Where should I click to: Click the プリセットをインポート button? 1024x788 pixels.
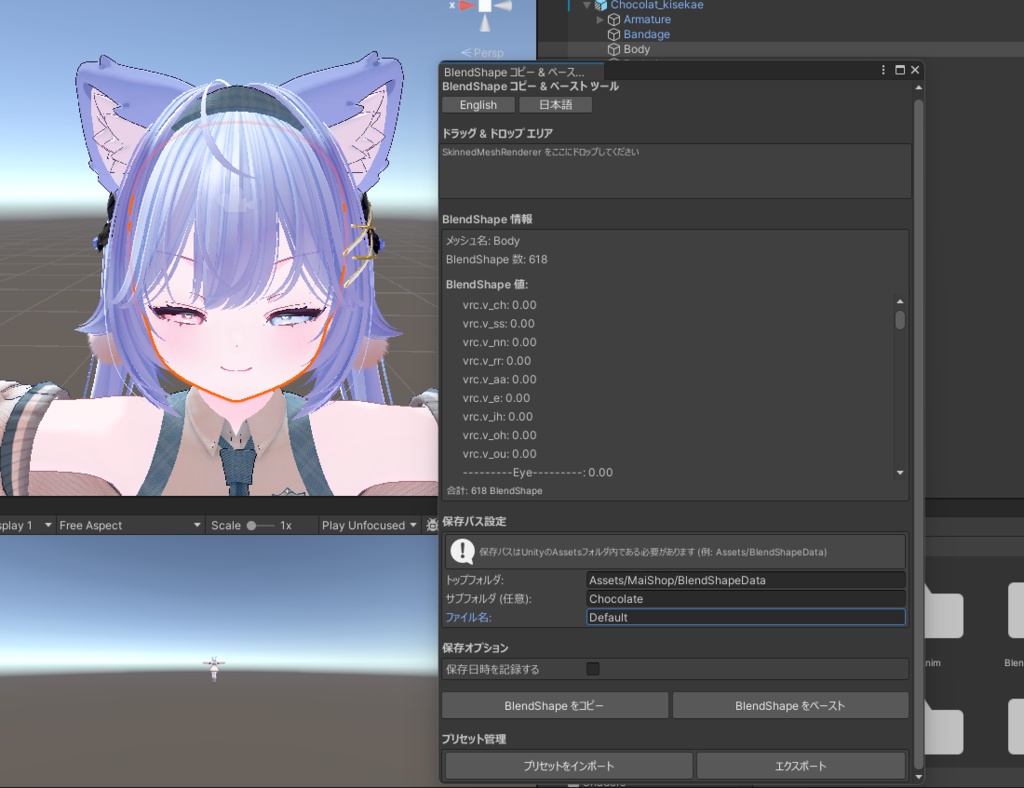click(567, 766)
